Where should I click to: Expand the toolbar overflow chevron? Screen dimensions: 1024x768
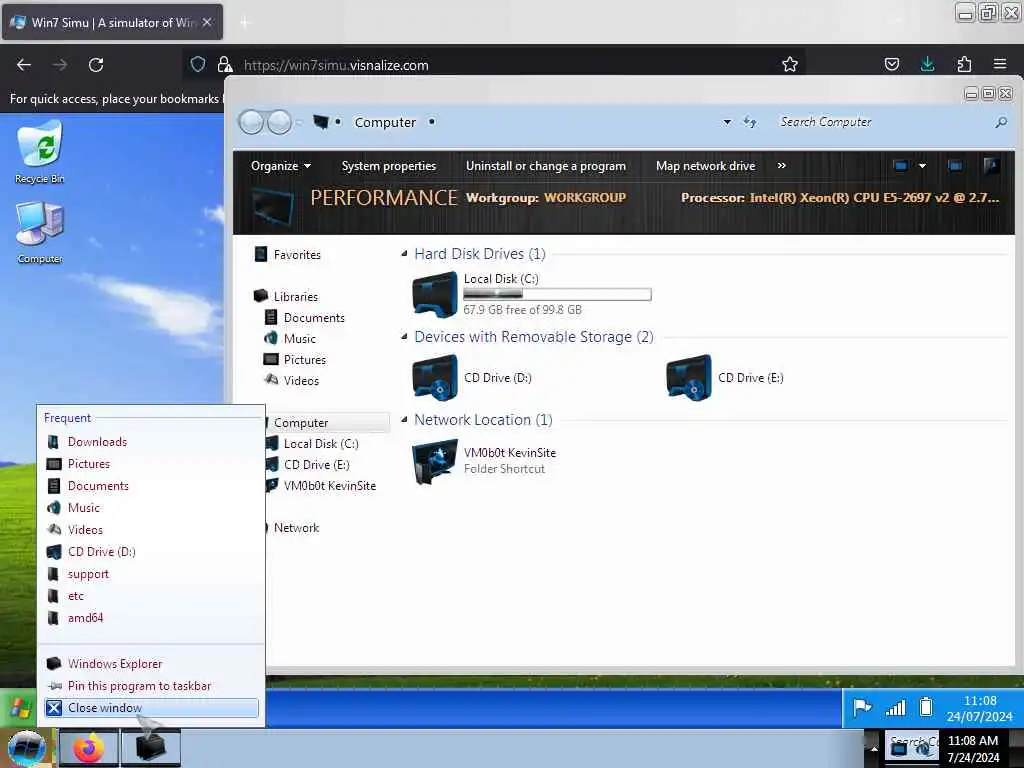[782, 166]
